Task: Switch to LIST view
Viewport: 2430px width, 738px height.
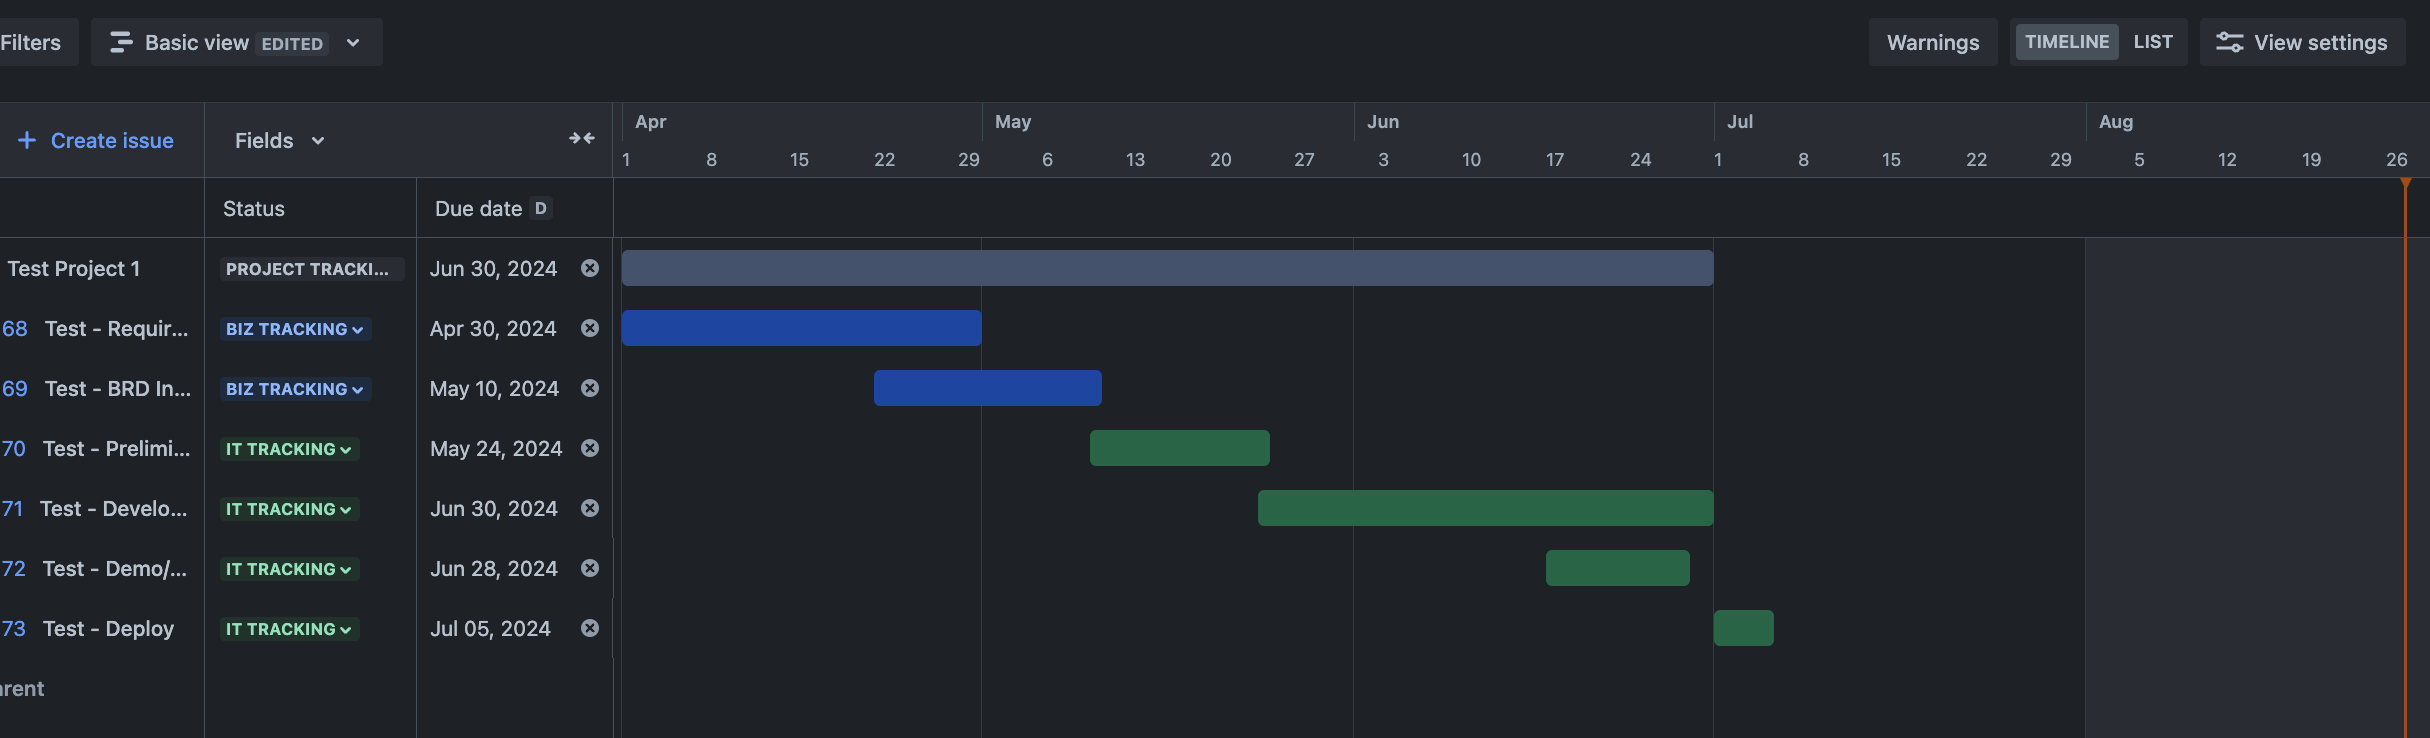Action: point(2153,42)
